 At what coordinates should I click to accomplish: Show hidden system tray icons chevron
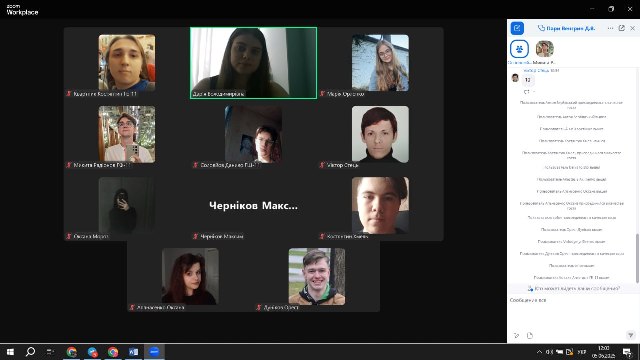click(x=539, y=352)
